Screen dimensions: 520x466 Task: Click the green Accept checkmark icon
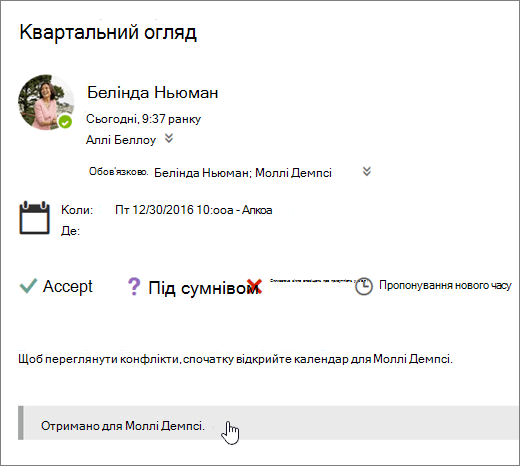point(28,286)
